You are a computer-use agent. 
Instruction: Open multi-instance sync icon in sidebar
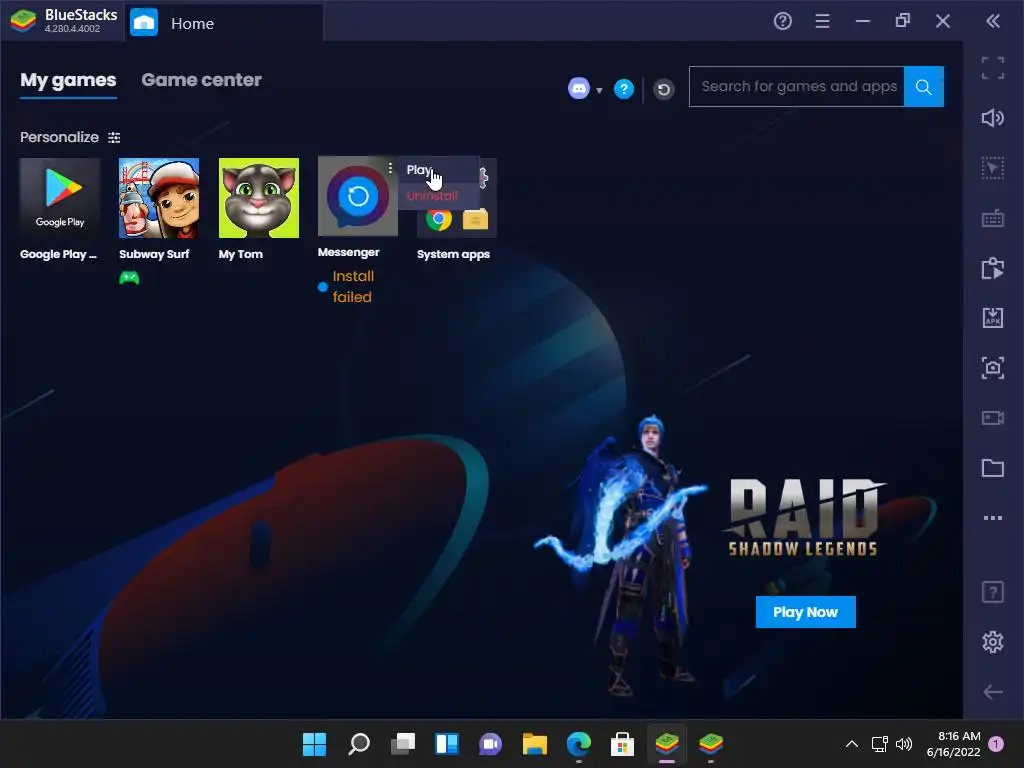(993, 268)
